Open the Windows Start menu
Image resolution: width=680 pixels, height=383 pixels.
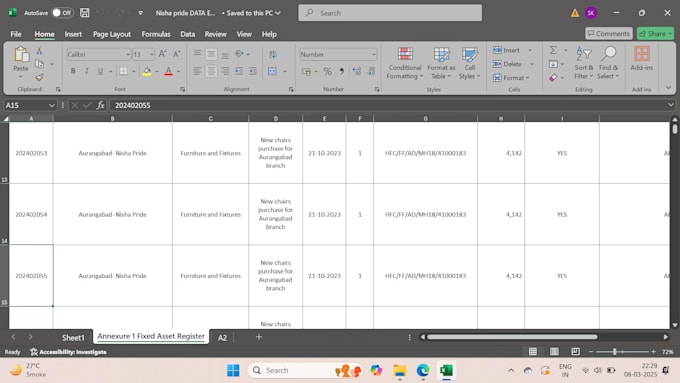(x=233, y=370)
